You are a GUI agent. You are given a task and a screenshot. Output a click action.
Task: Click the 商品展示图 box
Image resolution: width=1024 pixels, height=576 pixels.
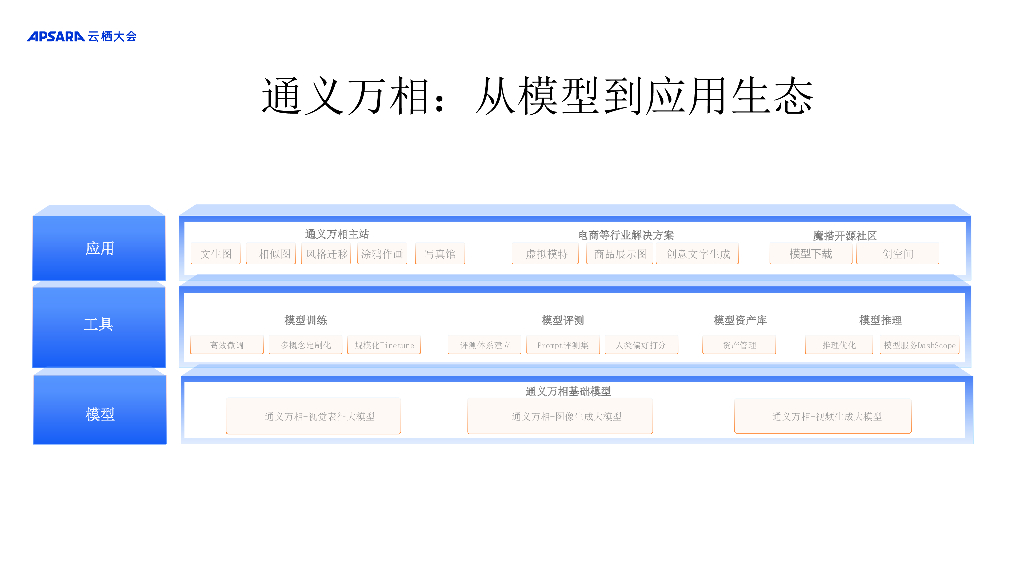click(x=620, y=254)
